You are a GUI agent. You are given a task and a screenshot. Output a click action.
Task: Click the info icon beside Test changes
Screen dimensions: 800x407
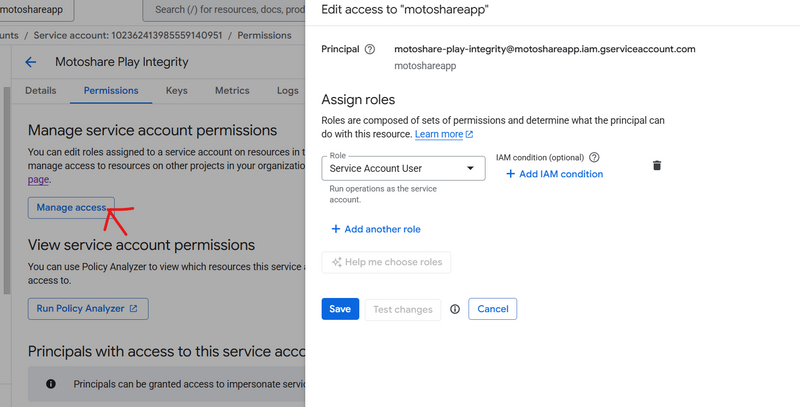[x=455, y=309]
